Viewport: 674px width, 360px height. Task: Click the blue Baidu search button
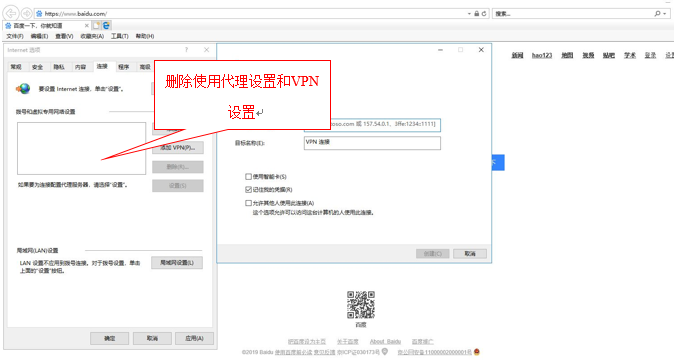tap(498, 162)
